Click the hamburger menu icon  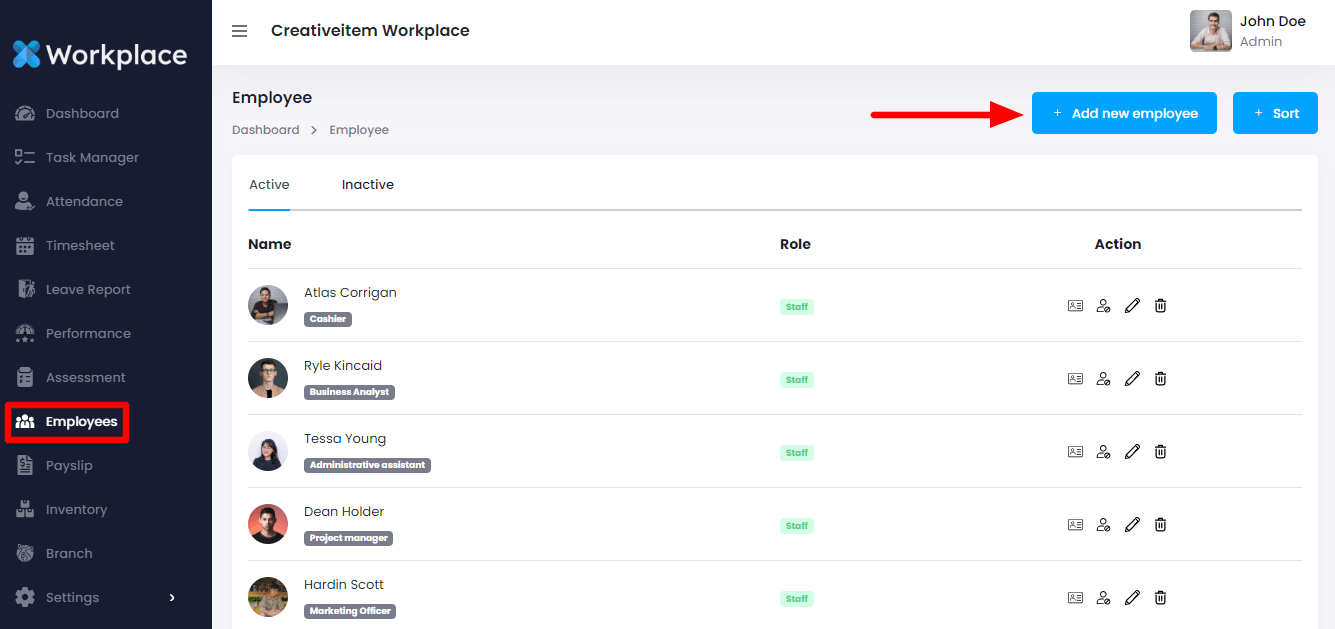[x=239, y=31]
